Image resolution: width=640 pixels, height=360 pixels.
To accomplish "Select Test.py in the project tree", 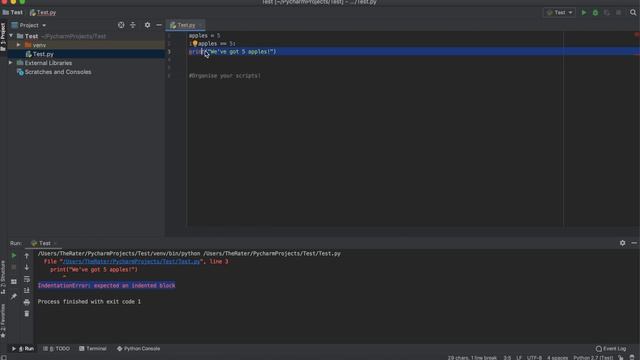I will tap(43, 54).
